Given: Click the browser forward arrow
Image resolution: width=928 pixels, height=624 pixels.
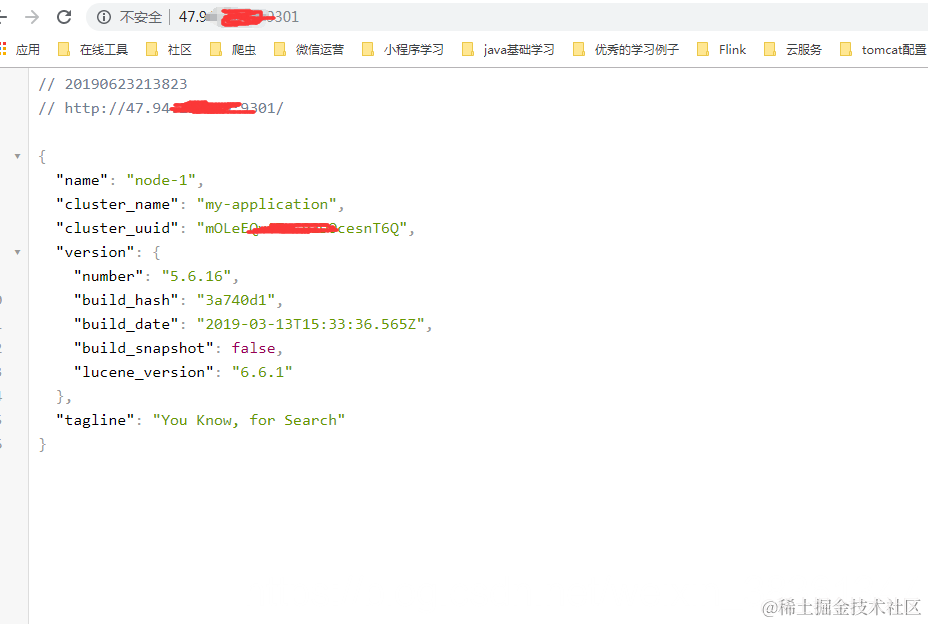Looking at the screenshot, I should (x=32, y=17).
